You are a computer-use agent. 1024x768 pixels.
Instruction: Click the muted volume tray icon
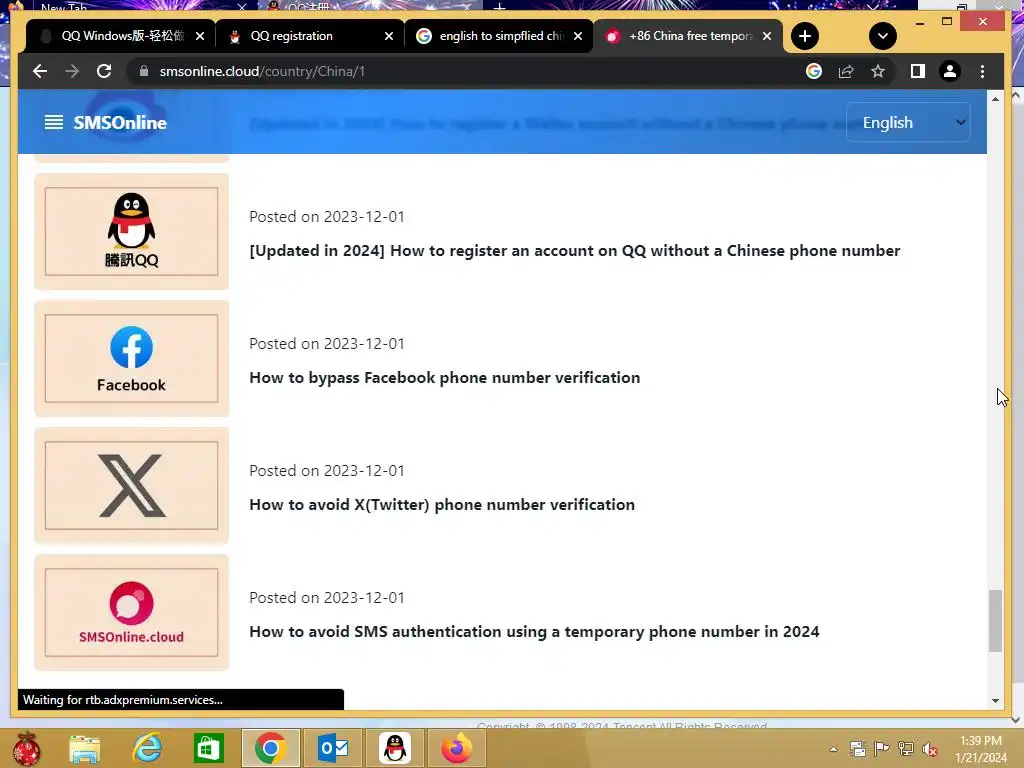tap(931, 749)
